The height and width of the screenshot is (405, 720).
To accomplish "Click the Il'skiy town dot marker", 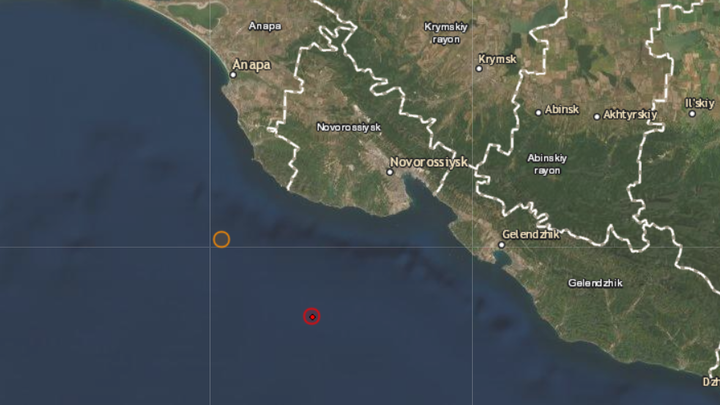I will point(692,114).
